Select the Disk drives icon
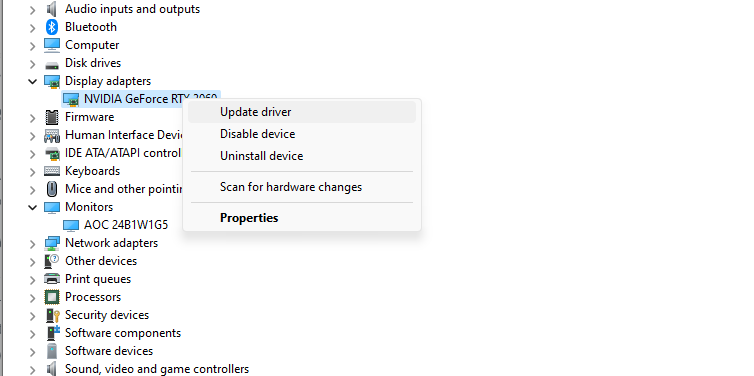 [x=51, y=64]
